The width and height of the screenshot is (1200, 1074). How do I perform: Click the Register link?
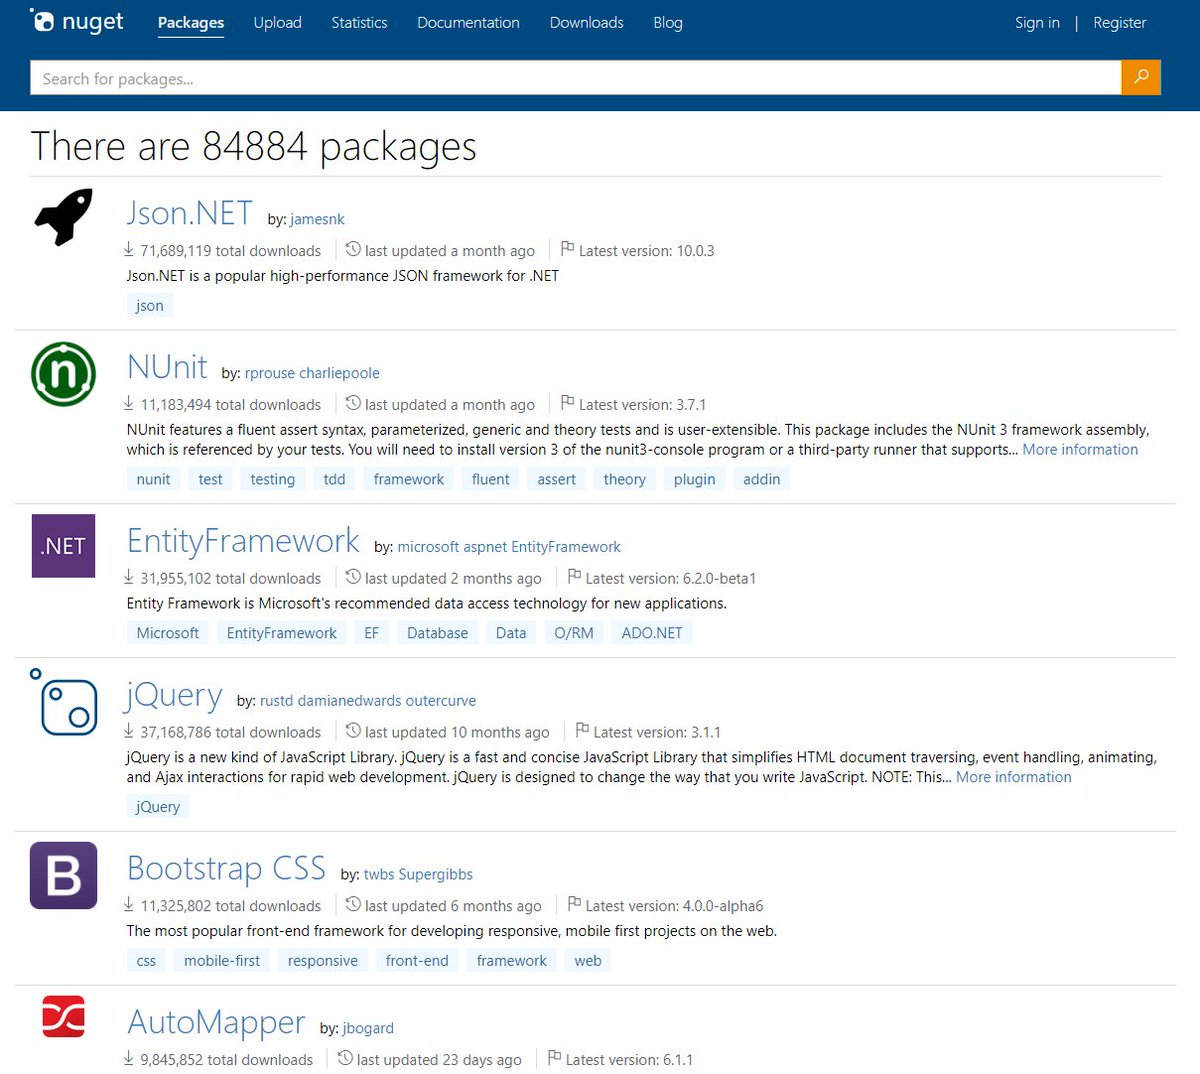1119,22
